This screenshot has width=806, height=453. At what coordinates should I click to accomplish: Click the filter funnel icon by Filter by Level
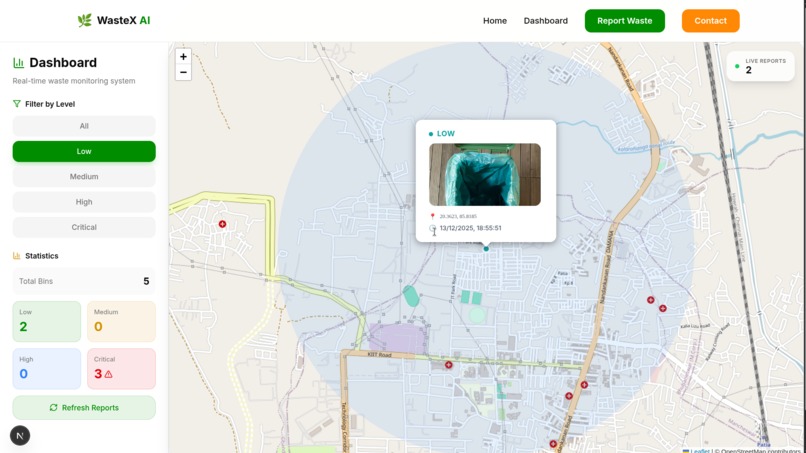pos(16,104)
